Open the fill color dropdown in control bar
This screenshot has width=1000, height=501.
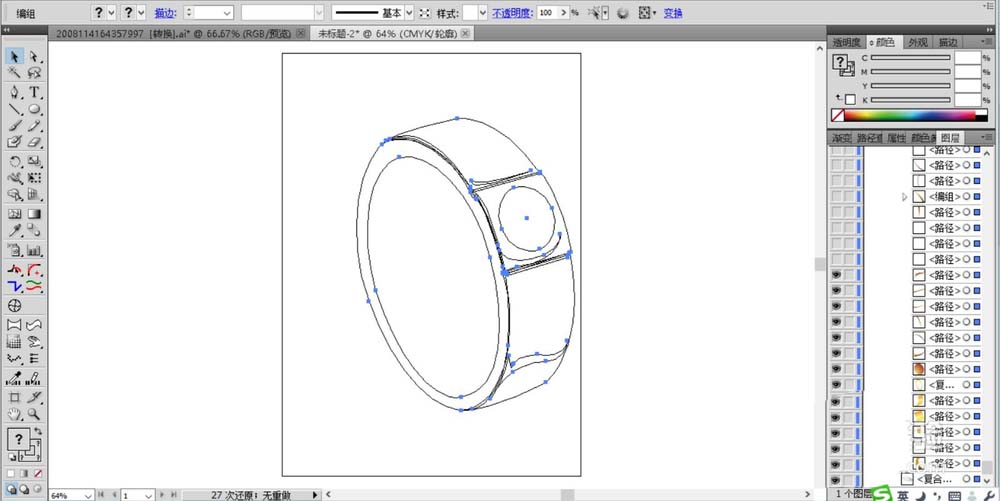coord(112,13)
